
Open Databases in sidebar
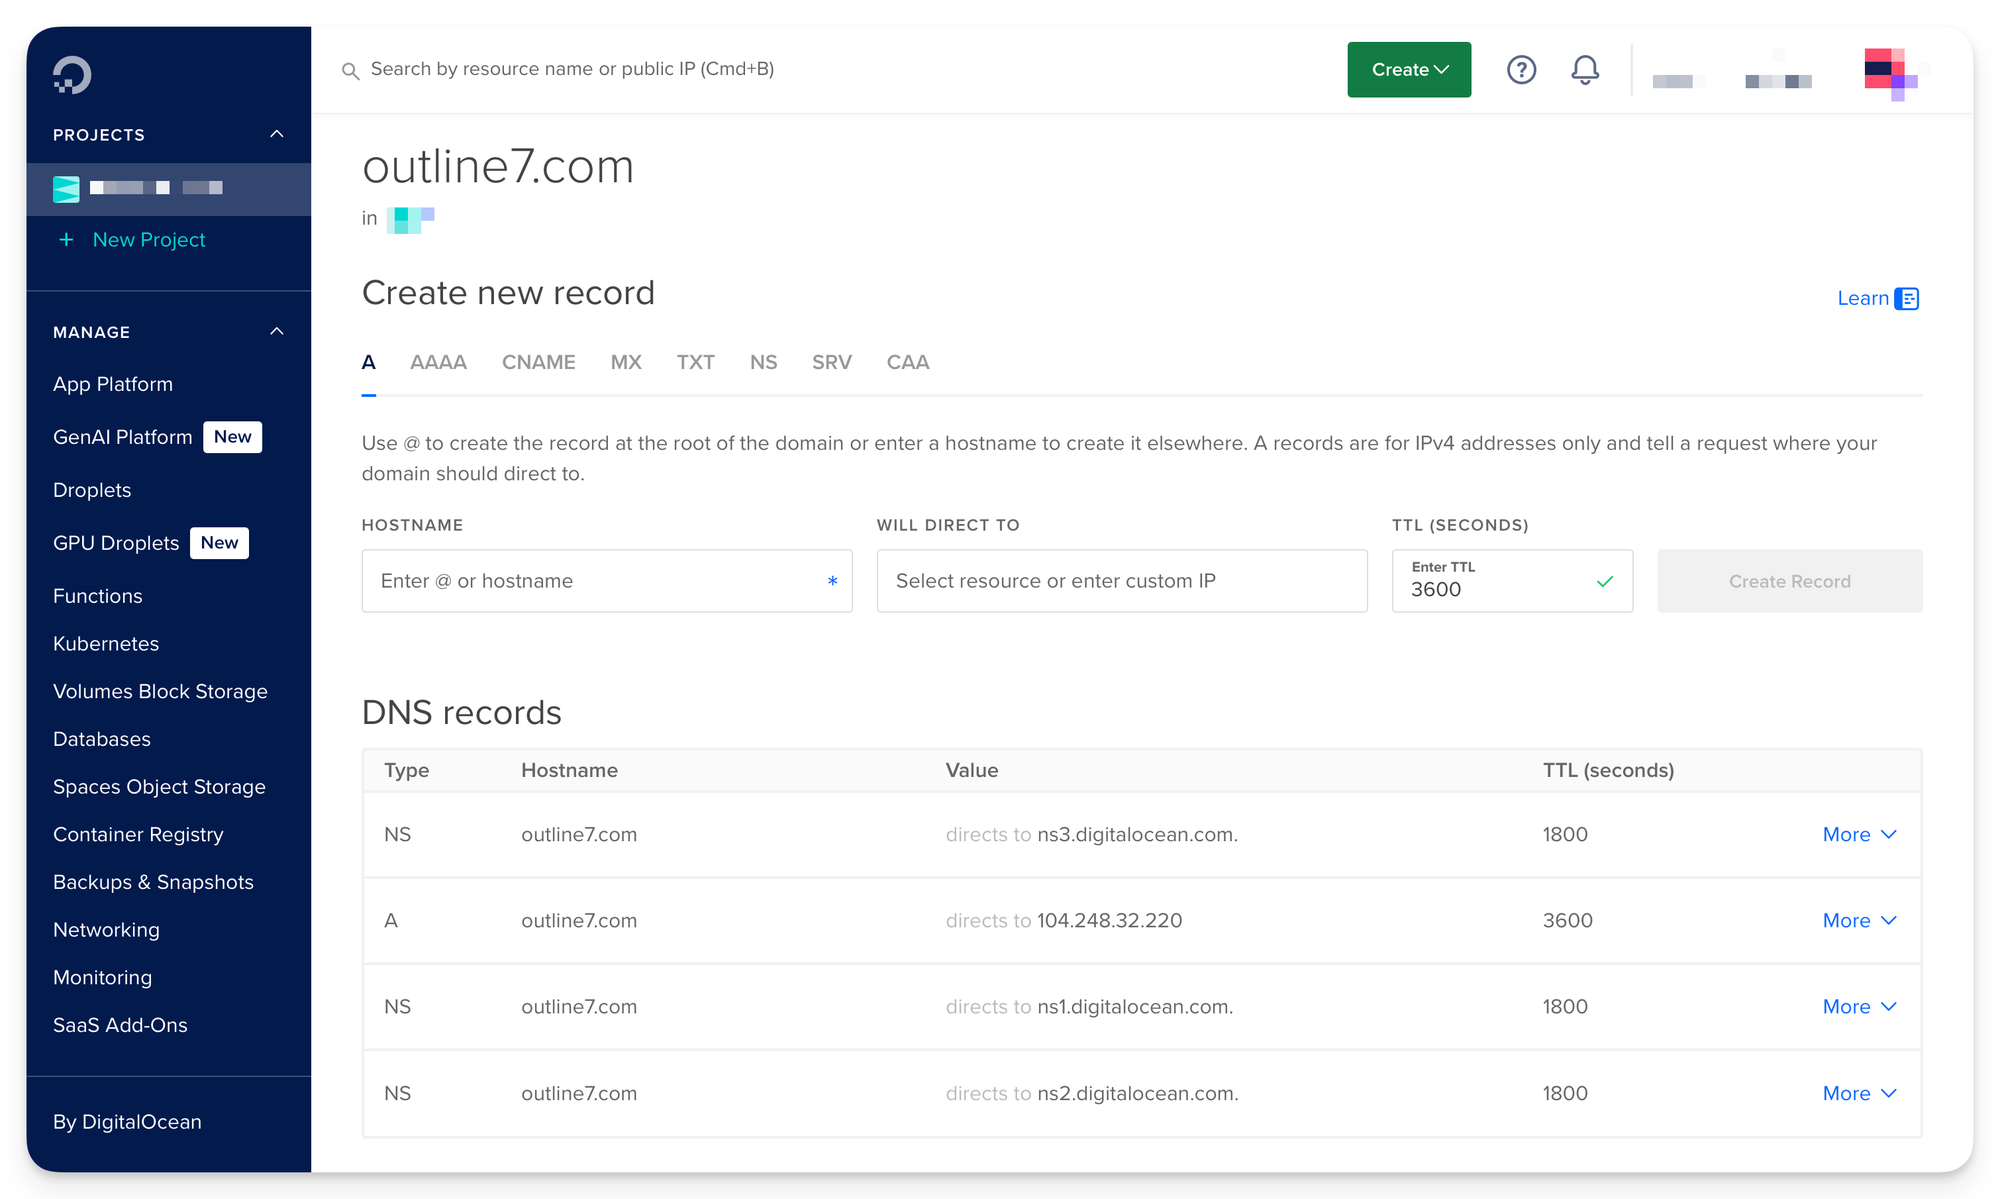[102, 740]
